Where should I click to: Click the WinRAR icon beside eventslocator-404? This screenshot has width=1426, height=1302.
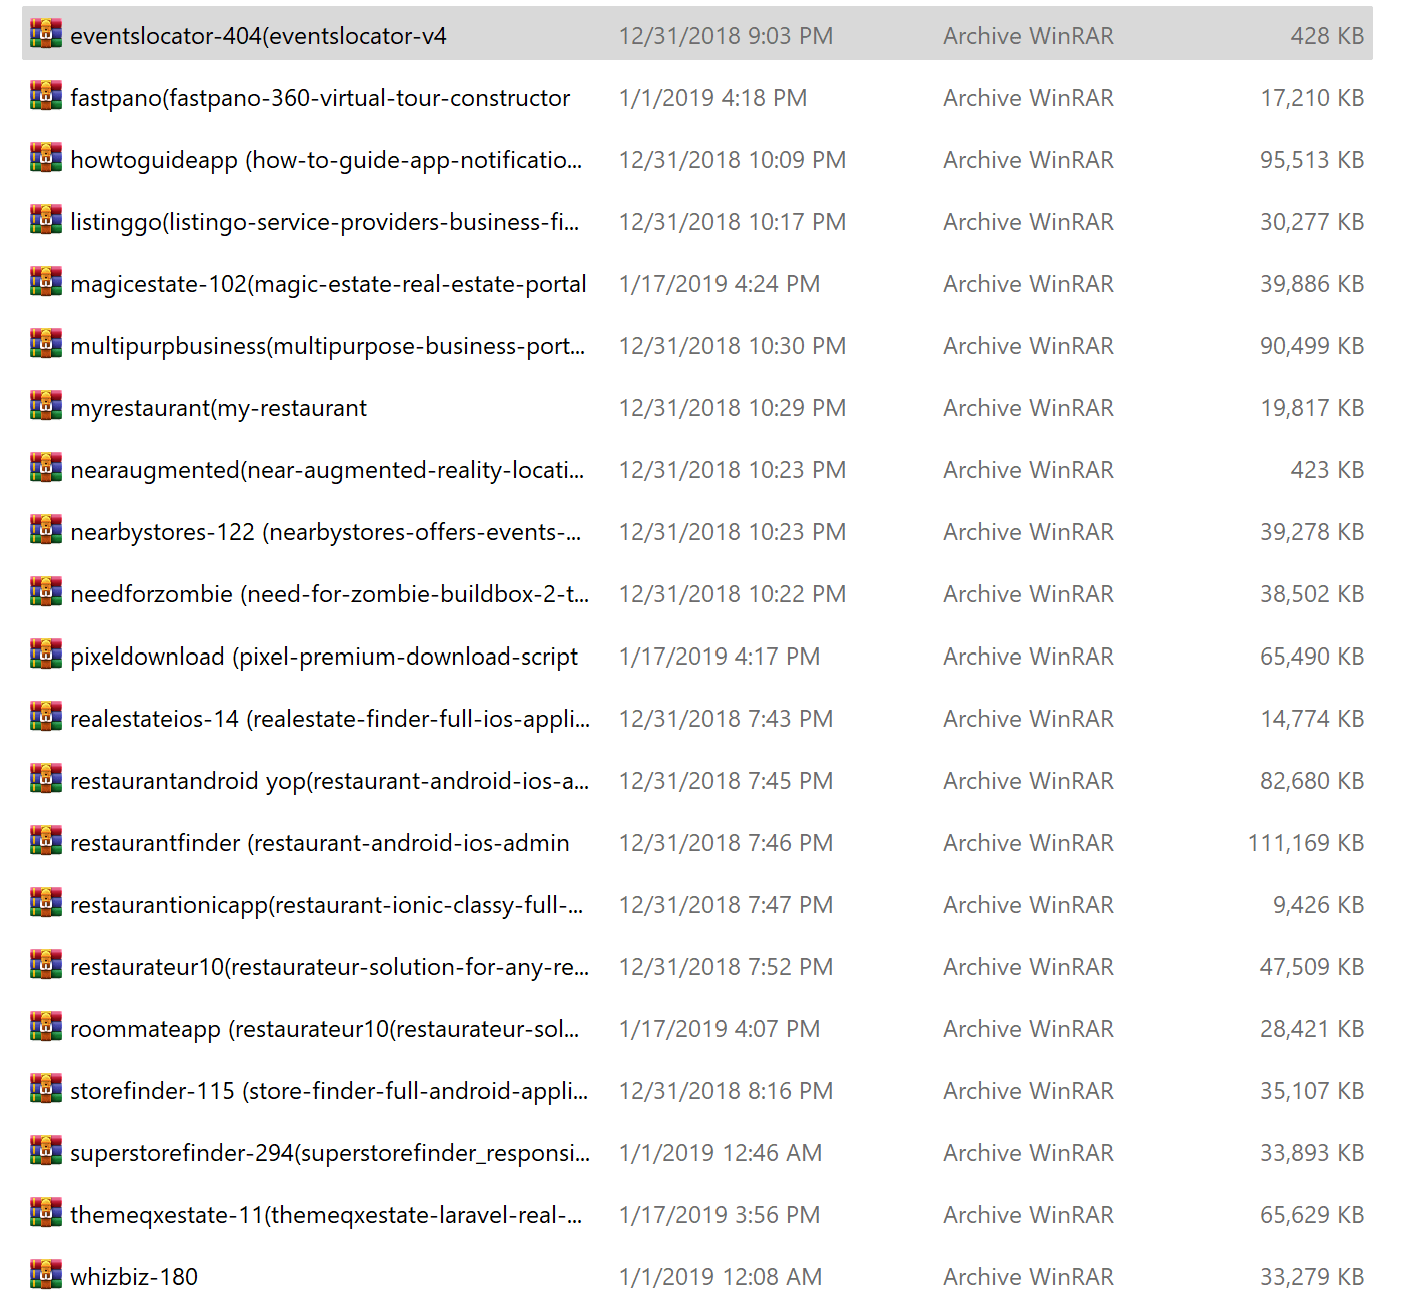point(46,34)
